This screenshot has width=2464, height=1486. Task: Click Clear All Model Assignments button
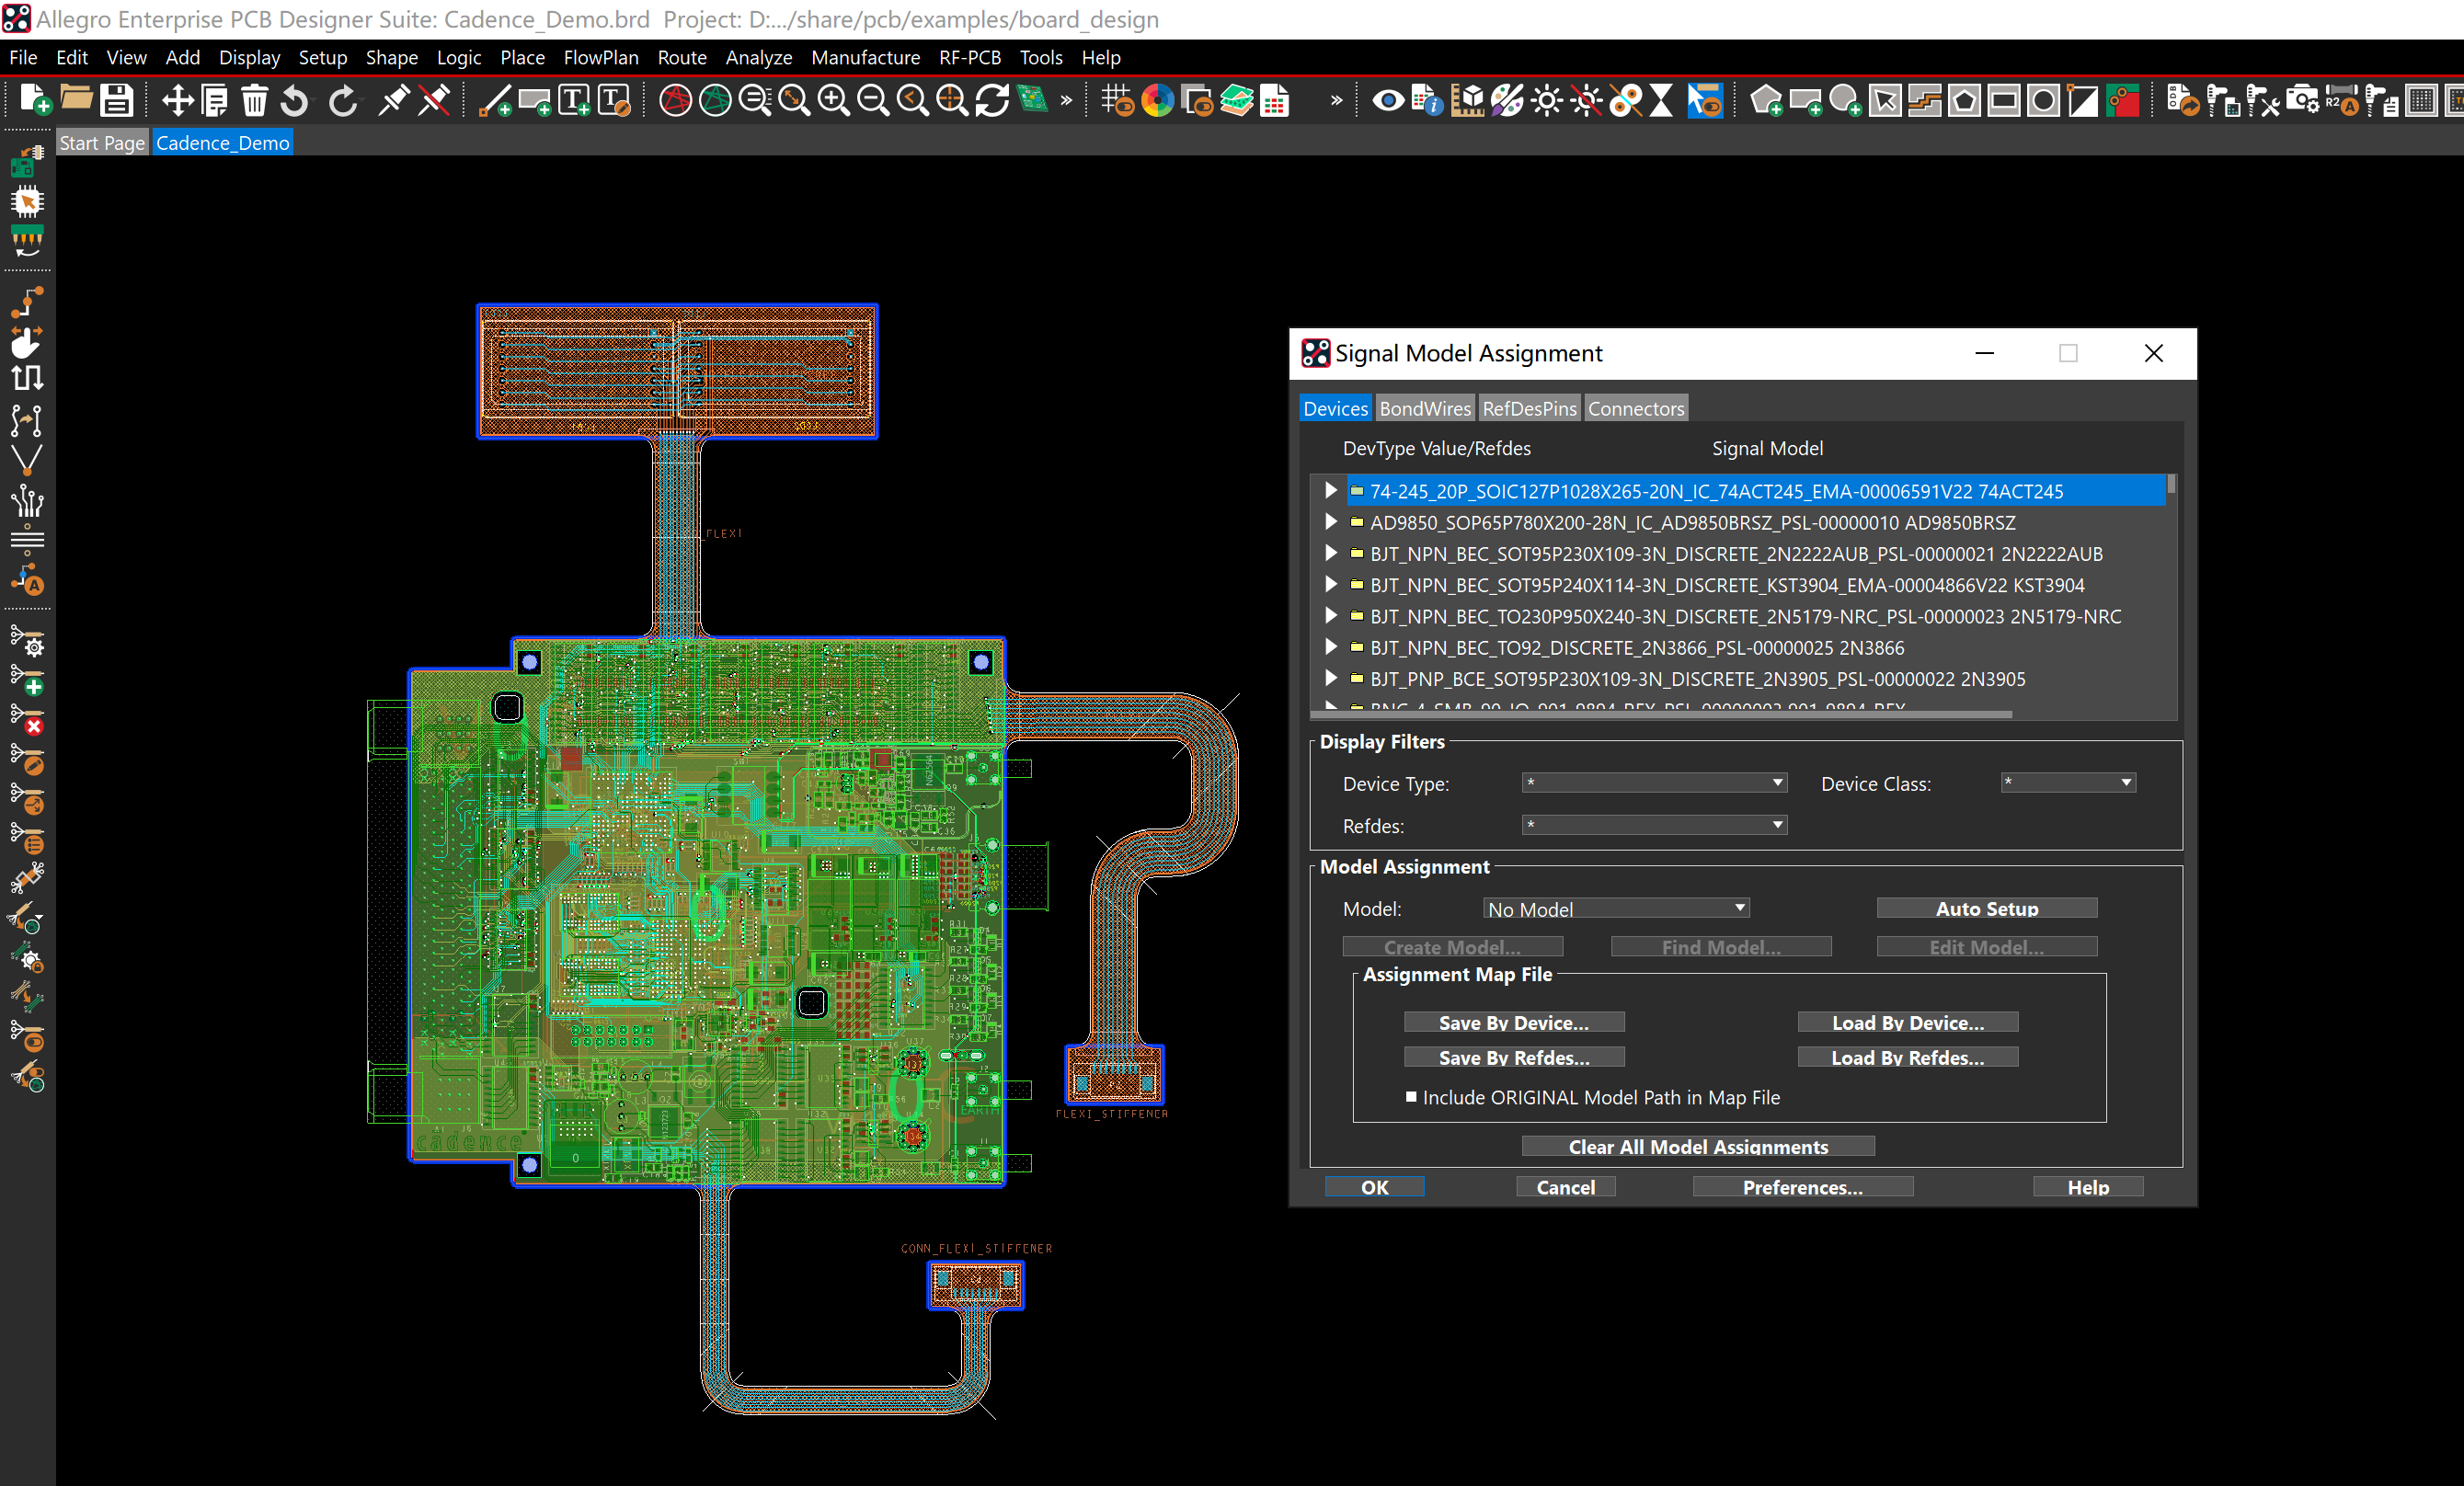(x=1698, y=1146)
